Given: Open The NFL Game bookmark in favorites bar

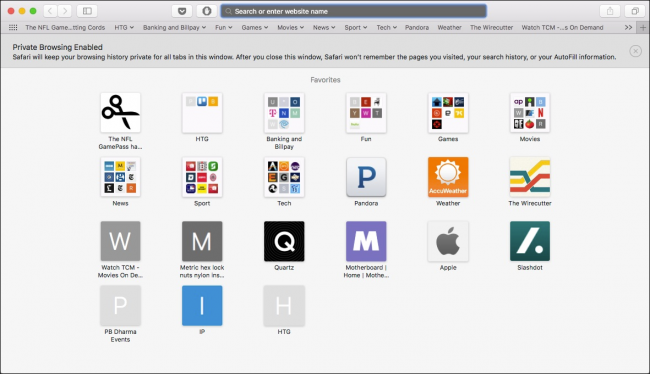Looking at the screenshot, I should (65, 27).
